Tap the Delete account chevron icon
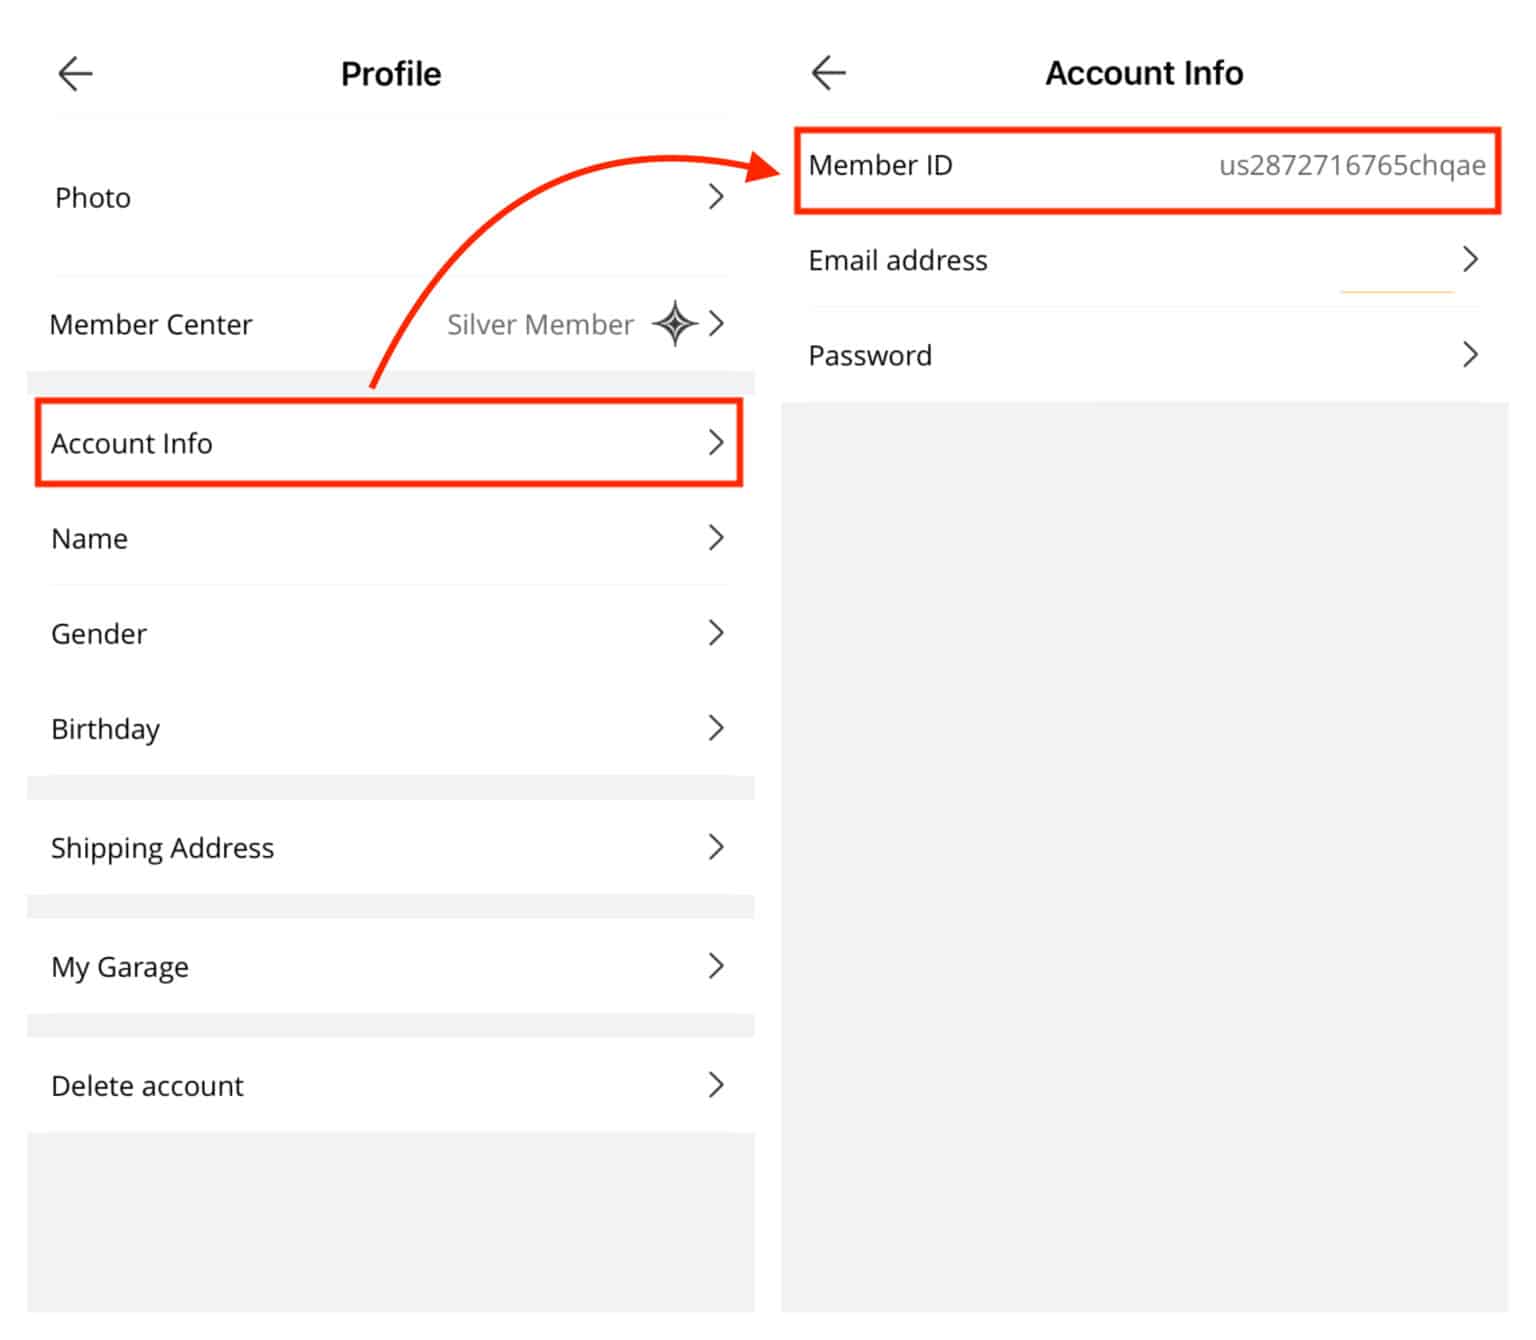Screen dimensions: 1536x1340 (x=716, y=1085)
